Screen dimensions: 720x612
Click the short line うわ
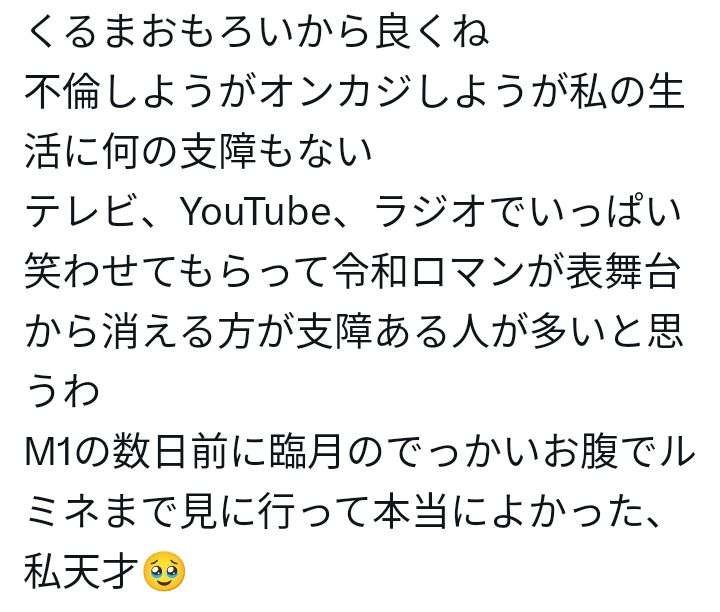click(62, 392)
